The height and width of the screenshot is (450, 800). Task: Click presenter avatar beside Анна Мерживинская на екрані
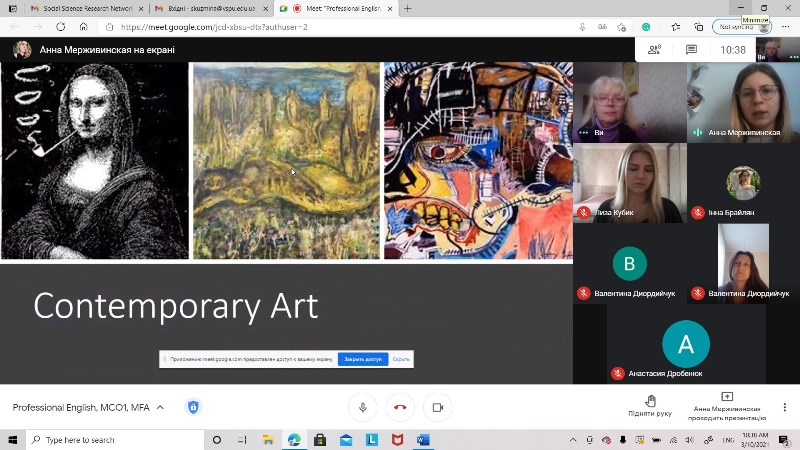22,49
